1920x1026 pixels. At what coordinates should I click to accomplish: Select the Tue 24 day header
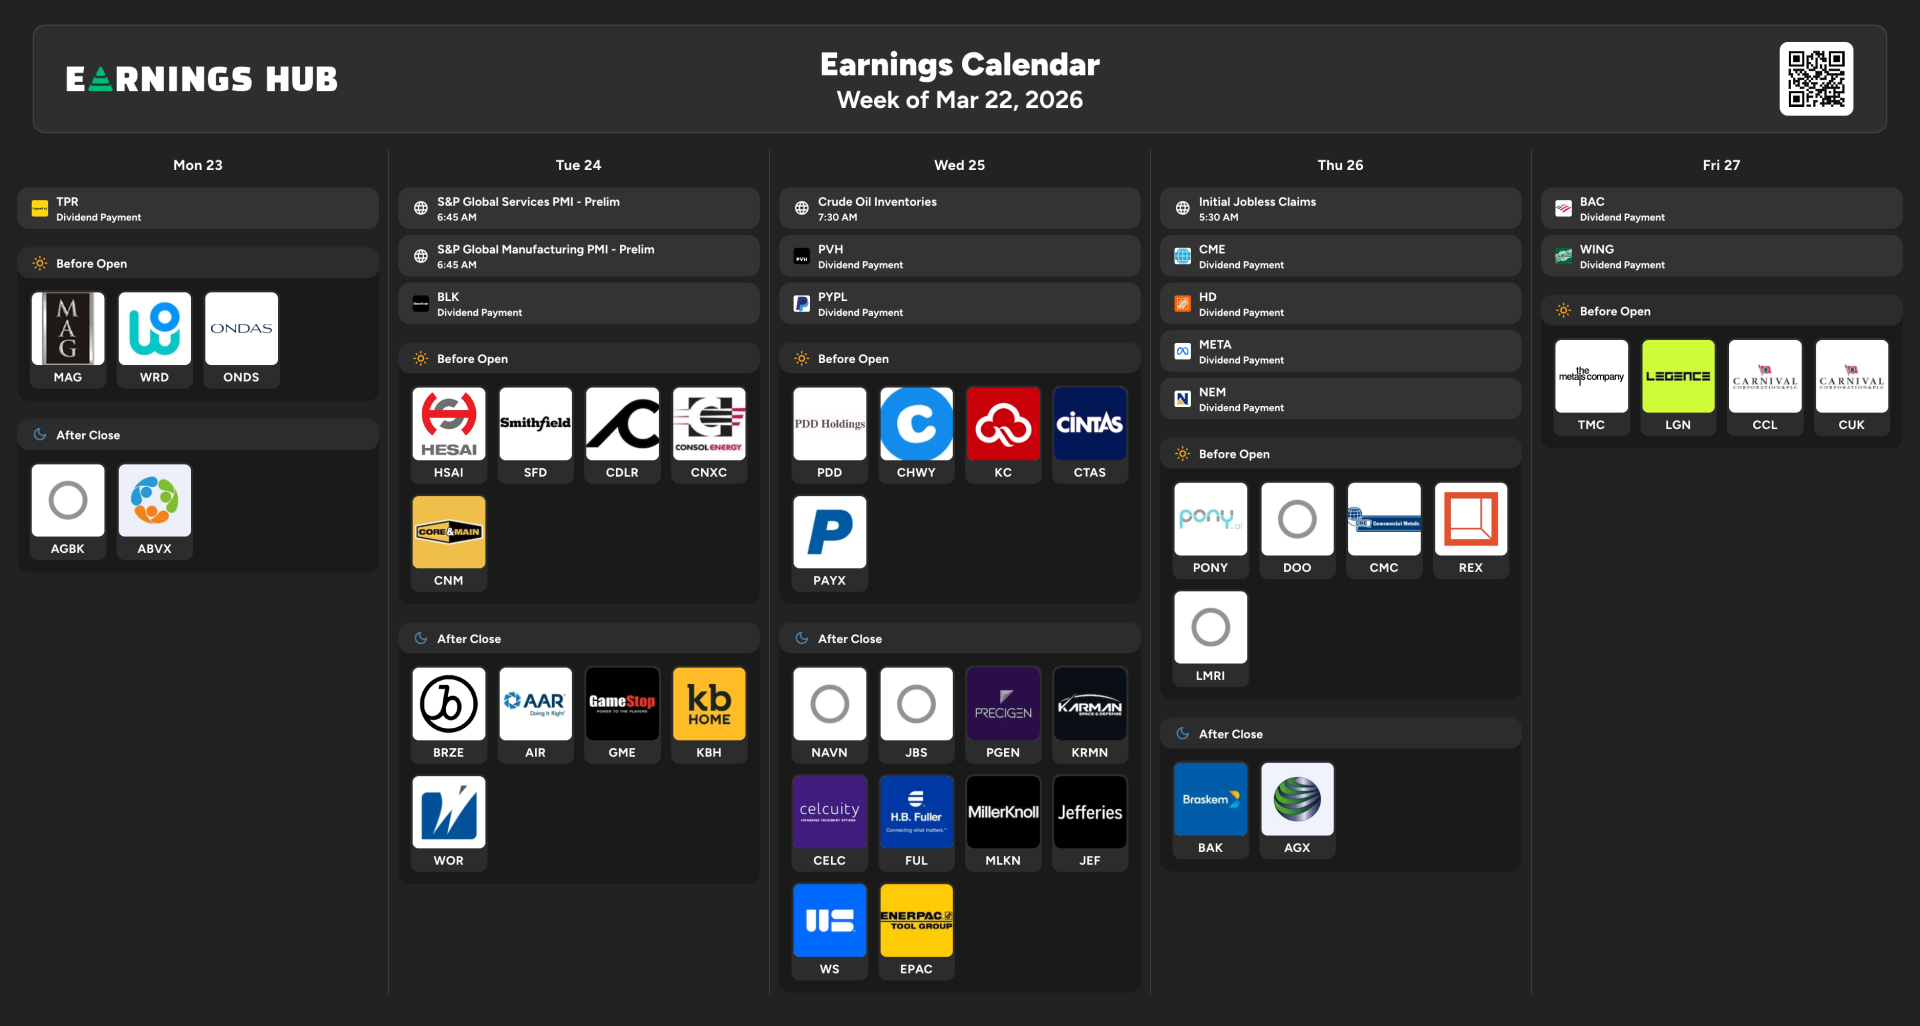(578, 165)
